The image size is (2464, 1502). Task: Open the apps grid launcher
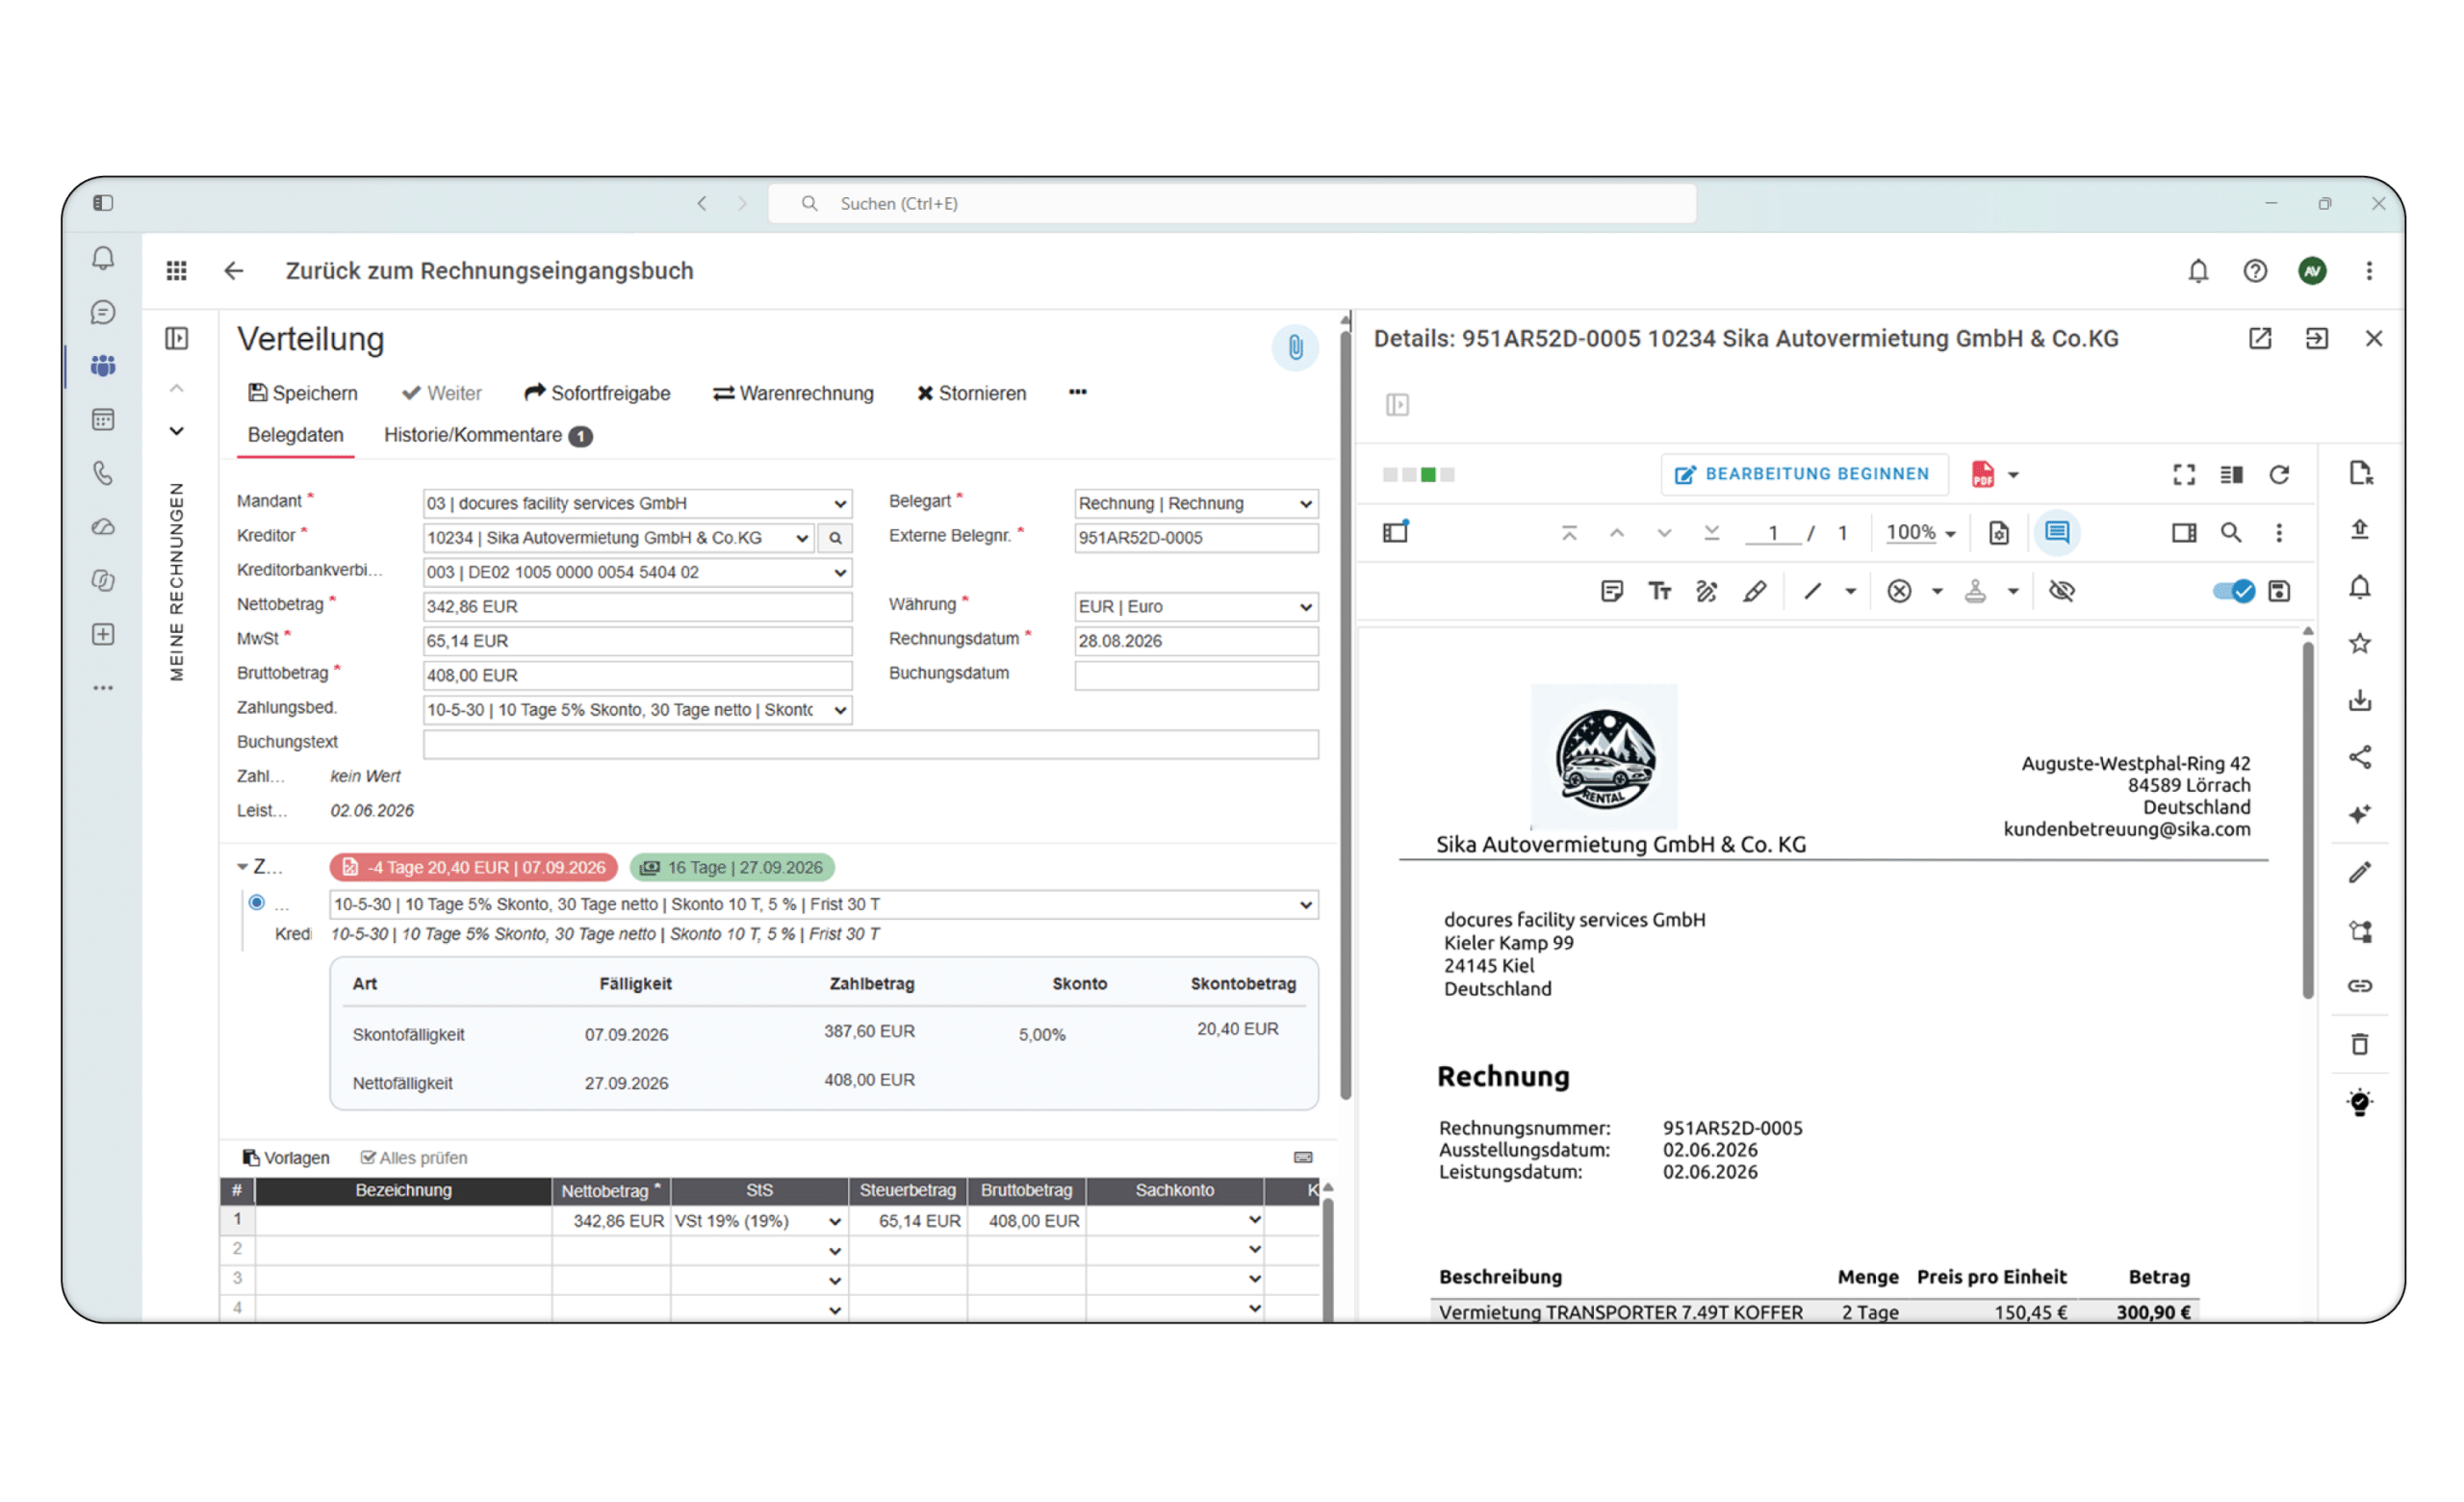click(x=177, y=271)
